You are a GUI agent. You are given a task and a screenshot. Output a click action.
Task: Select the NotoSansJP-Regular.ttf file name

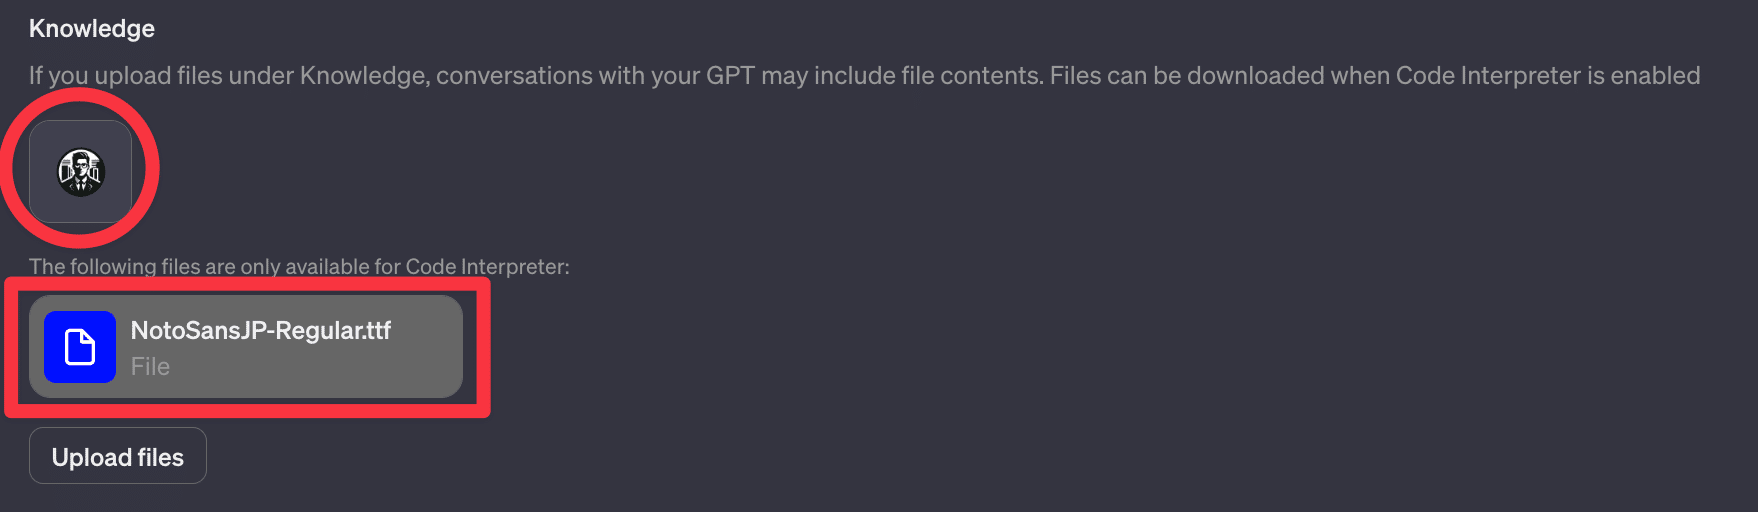(260, 330)
